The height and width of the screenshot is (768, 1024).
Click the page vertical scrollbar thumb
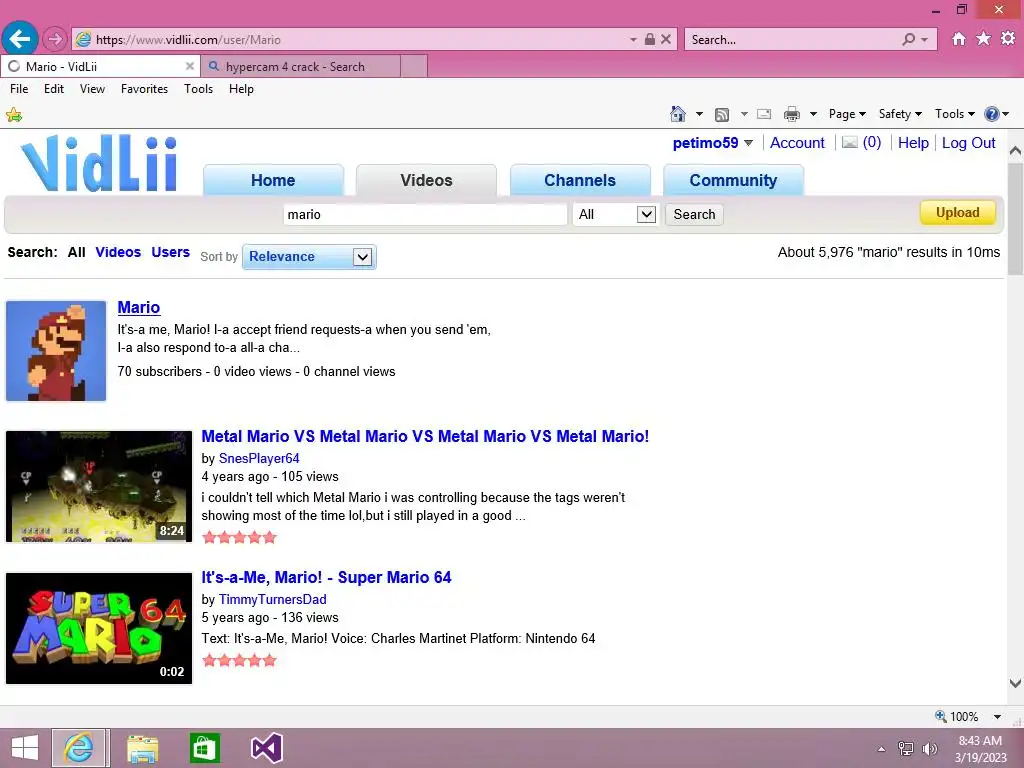click(x=1016, y=218)
